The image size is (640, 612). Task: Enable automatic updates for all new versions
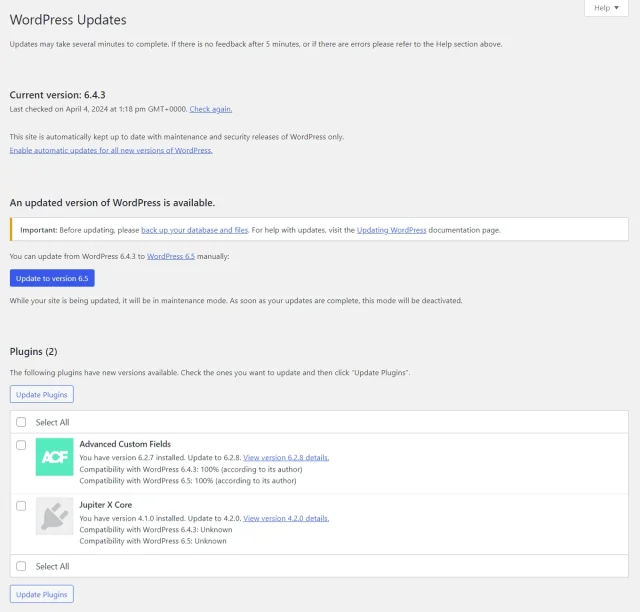coord(111,150)
